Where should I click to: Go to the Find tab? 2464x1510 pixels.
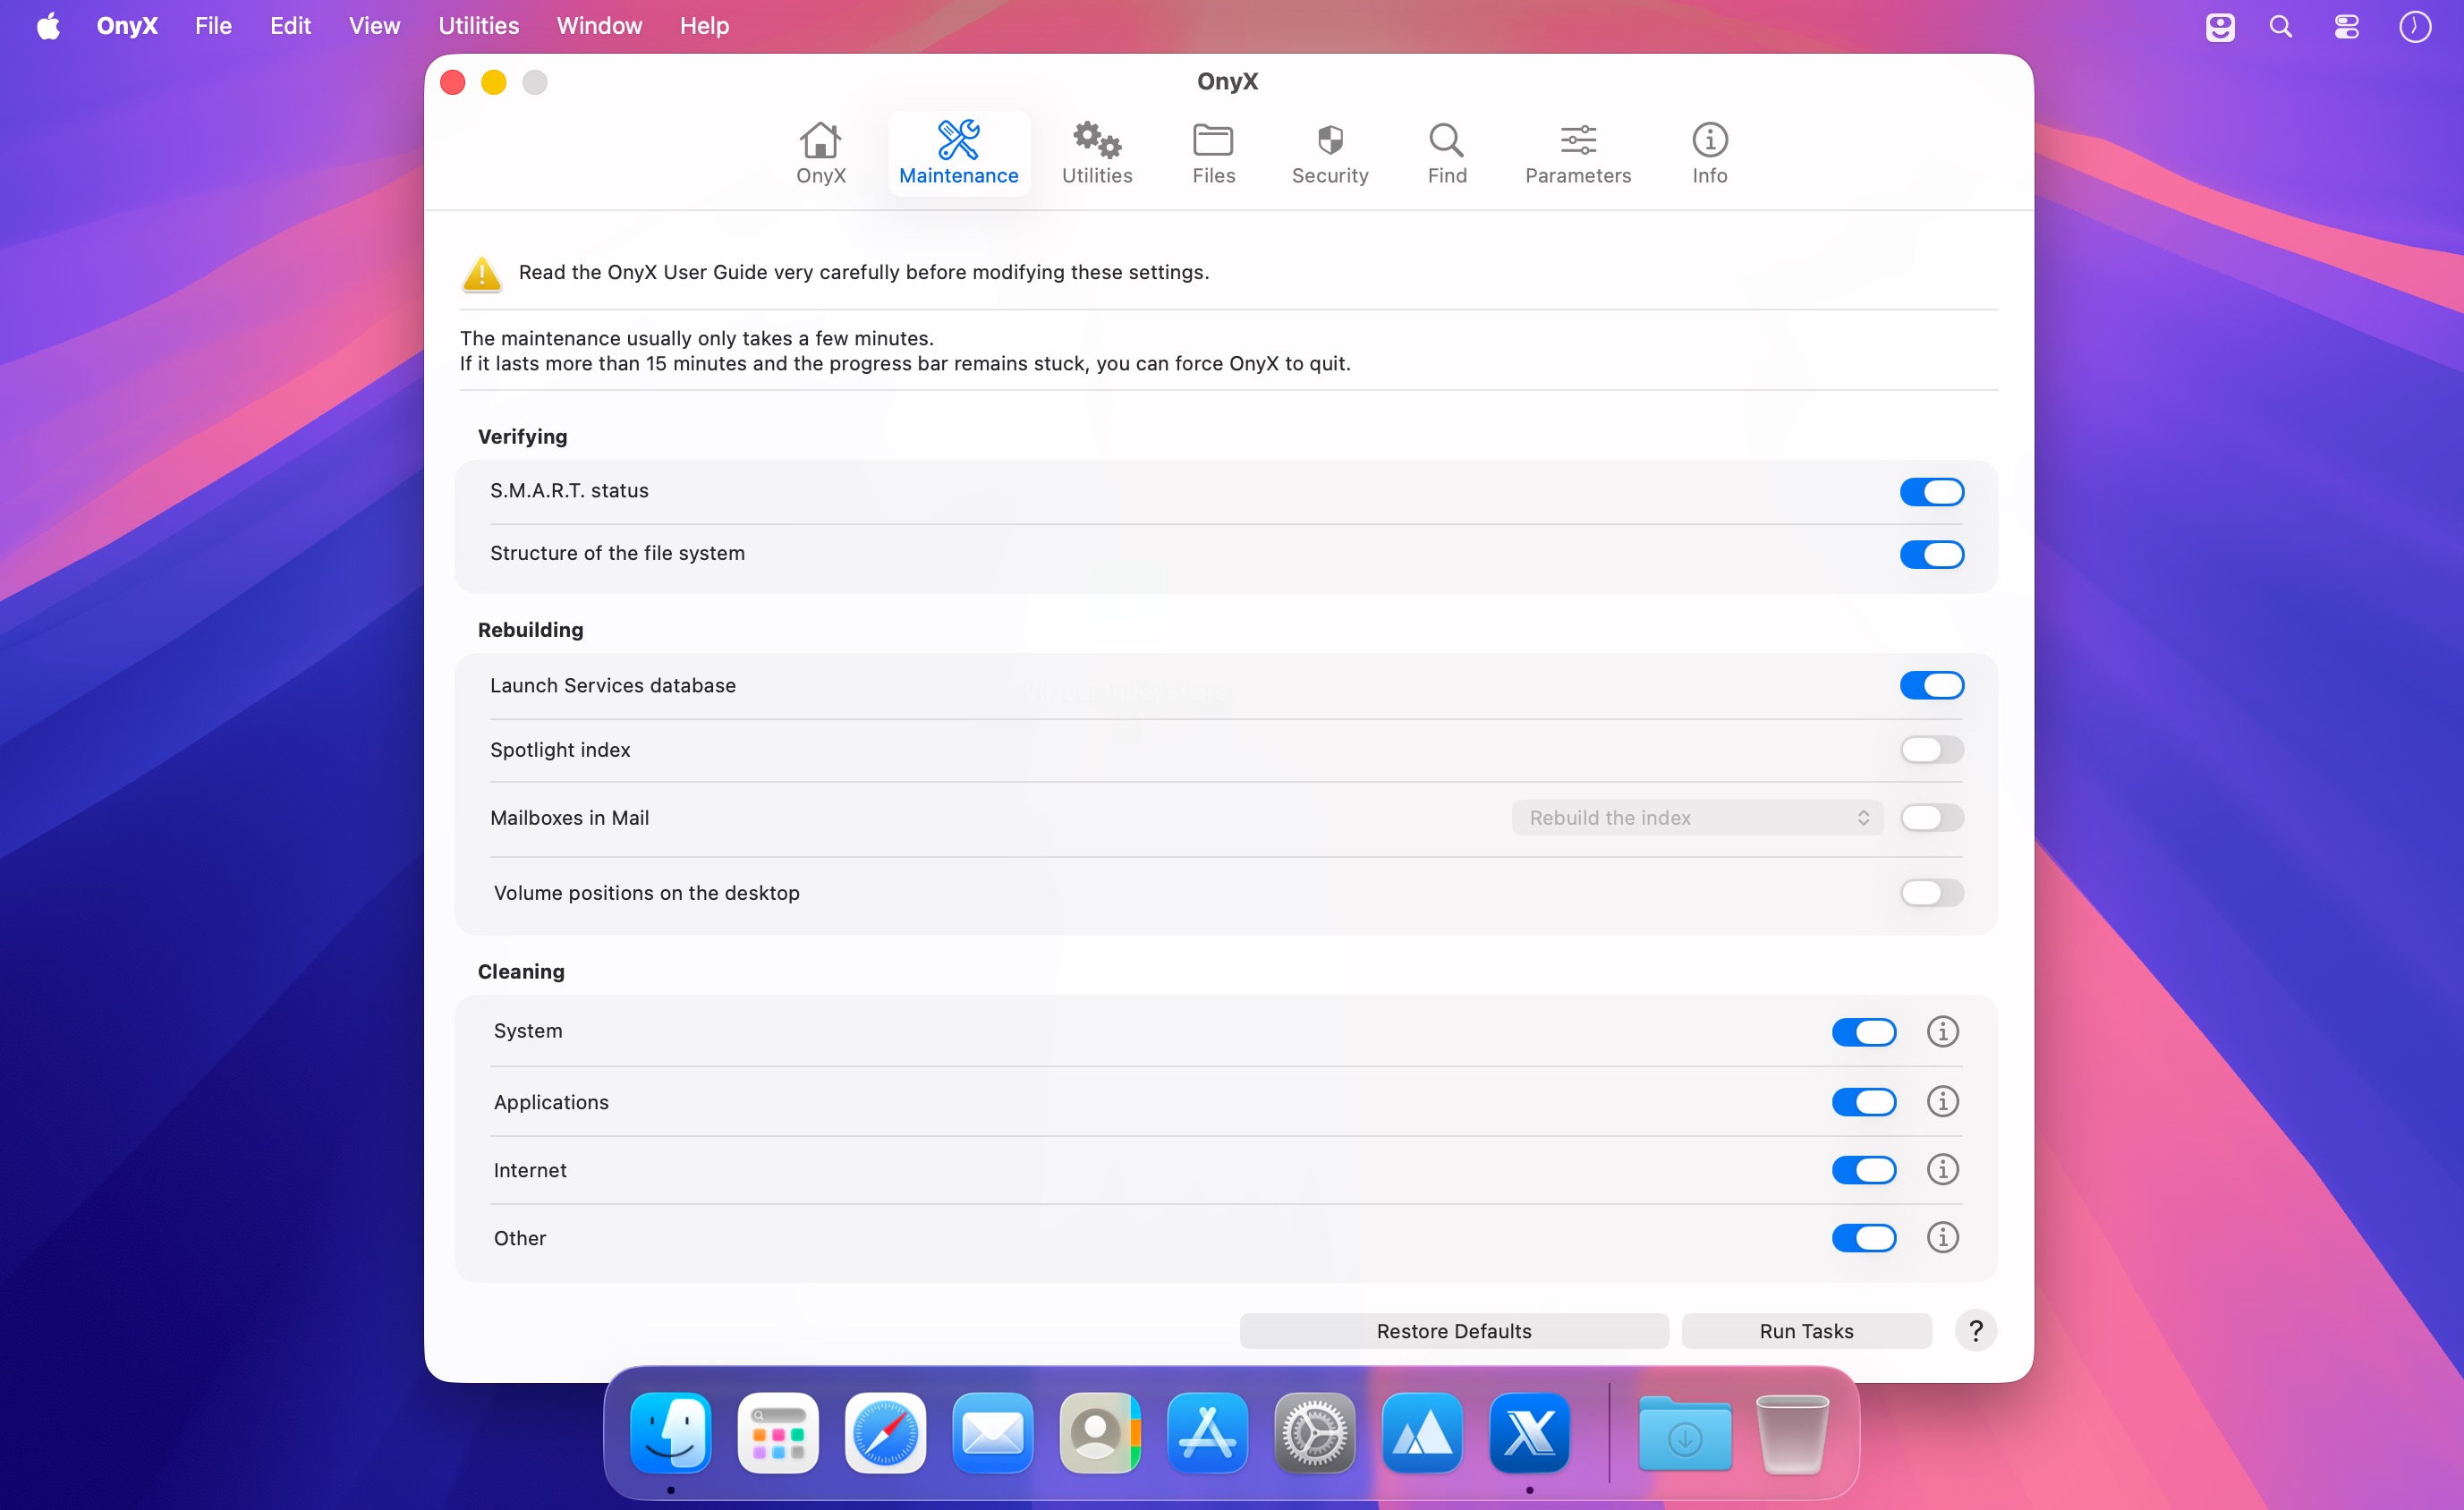click(1446, 153)
